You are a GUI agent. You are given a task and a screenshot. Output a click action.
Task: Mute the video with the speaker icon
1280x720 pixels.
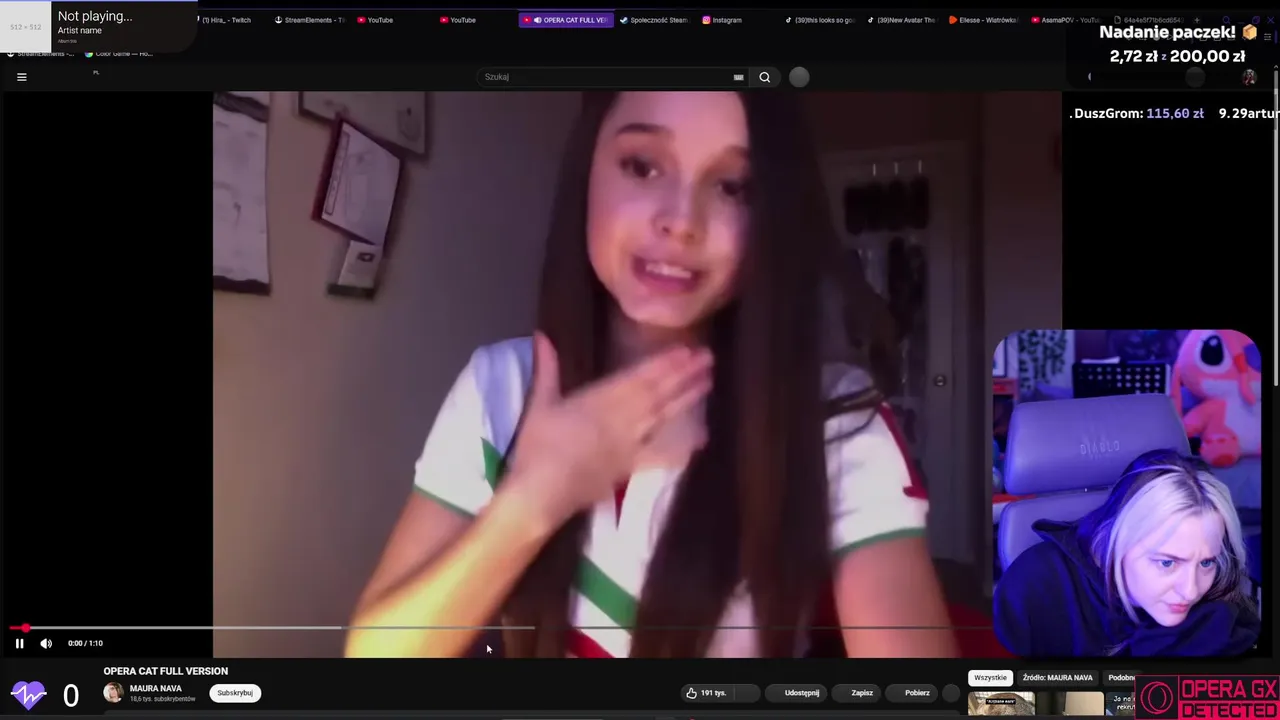click(46, 643)
